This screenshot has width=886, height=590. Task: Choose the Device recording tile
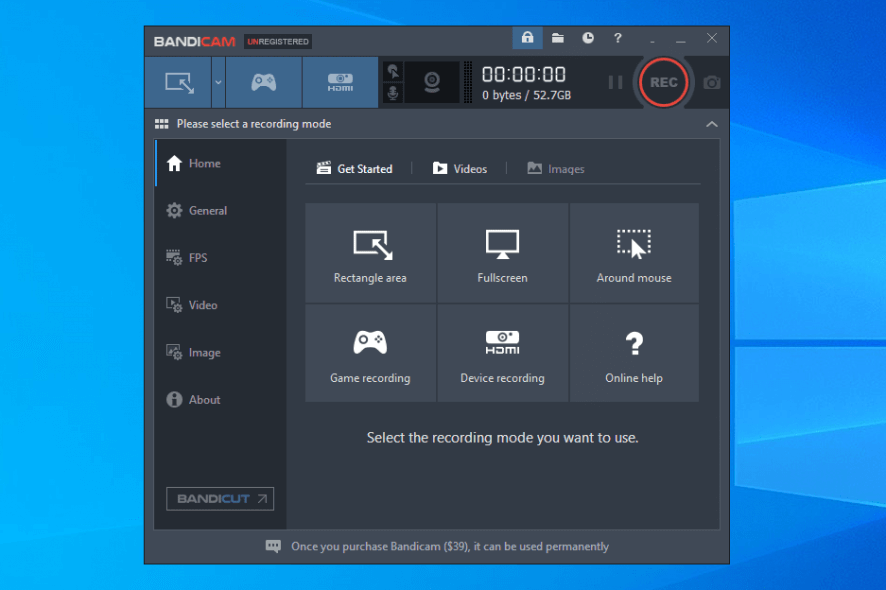(502, 353)
